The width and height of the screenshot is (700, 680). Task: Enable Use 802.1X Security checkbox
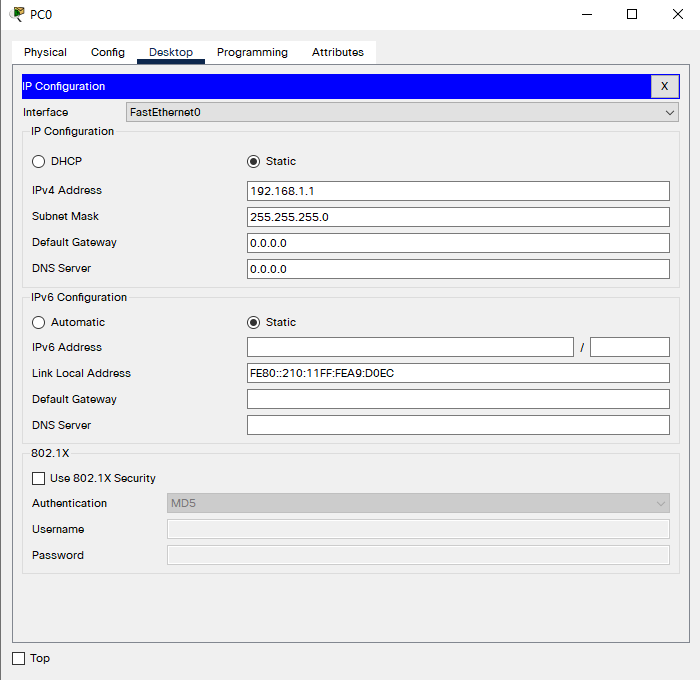(x=40, y=478)
